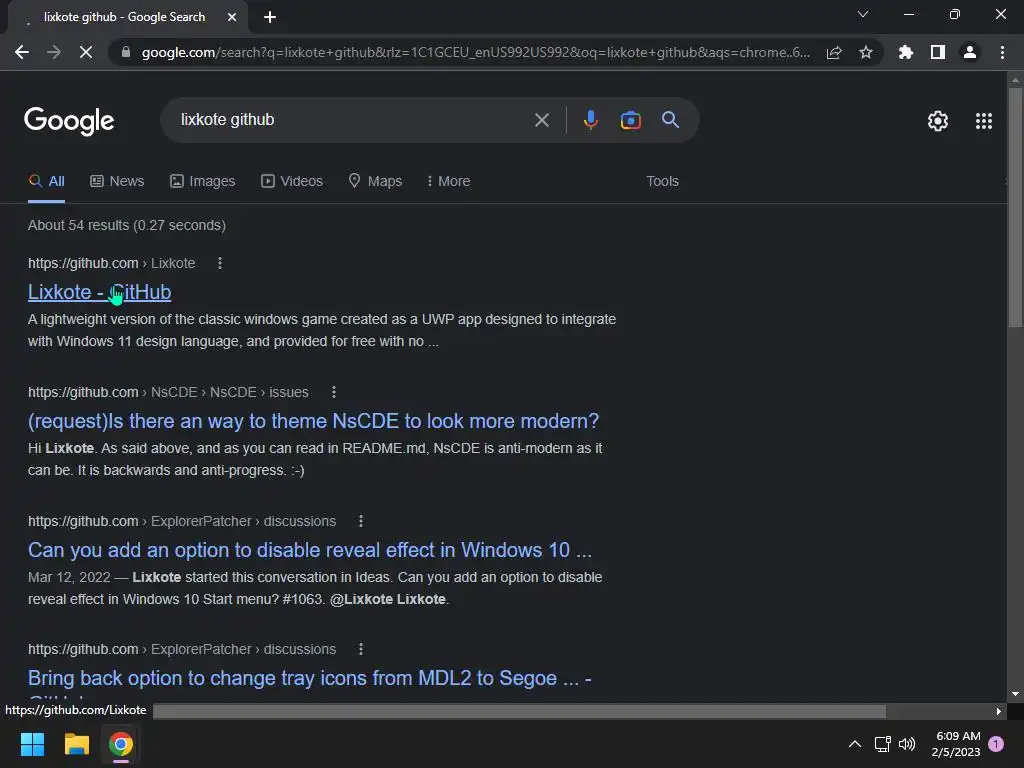Open the volume tray icon
Viewport: 1024px width, 768px height.
point(907,744)
